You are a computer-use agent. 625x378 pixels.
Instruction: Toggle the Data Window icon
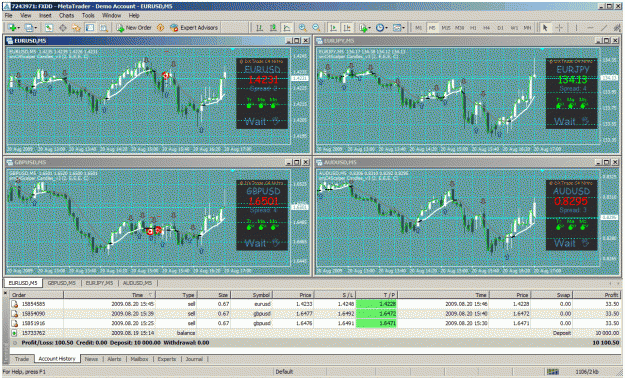click(x=63, y=28)
